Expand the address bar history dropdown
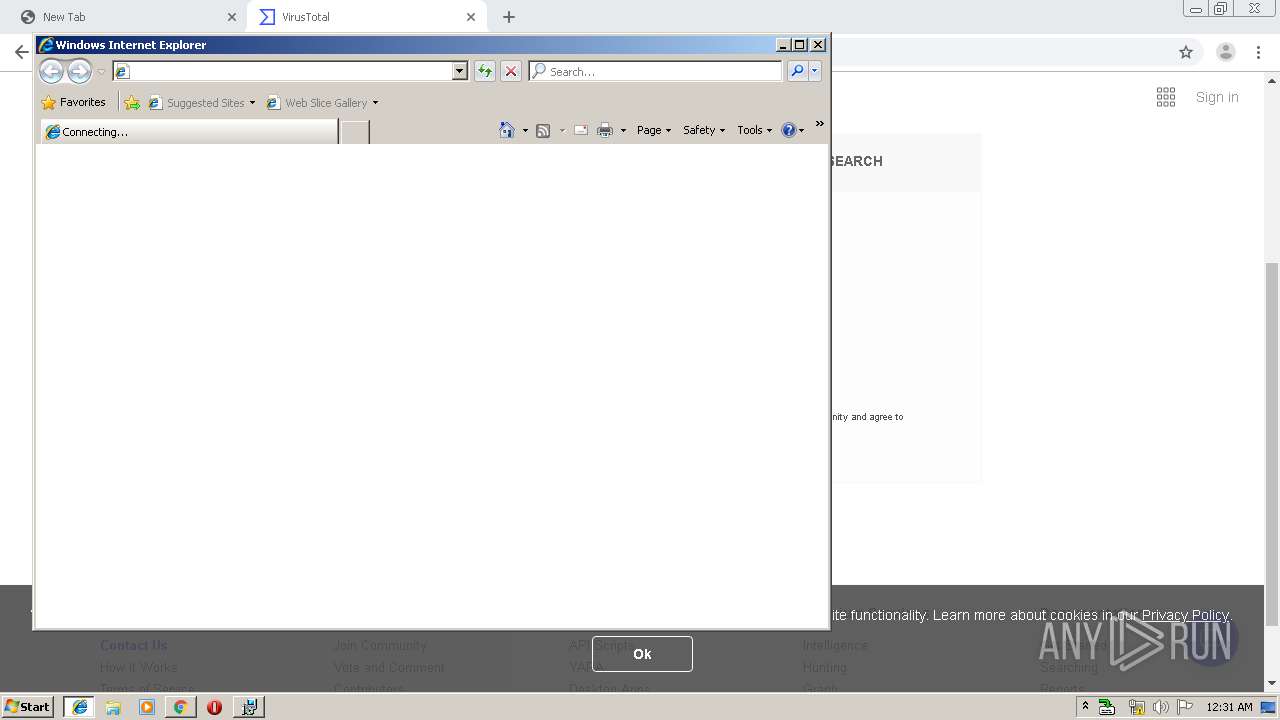Screen dimensions: 1280x720 click(x=460, y=71)
